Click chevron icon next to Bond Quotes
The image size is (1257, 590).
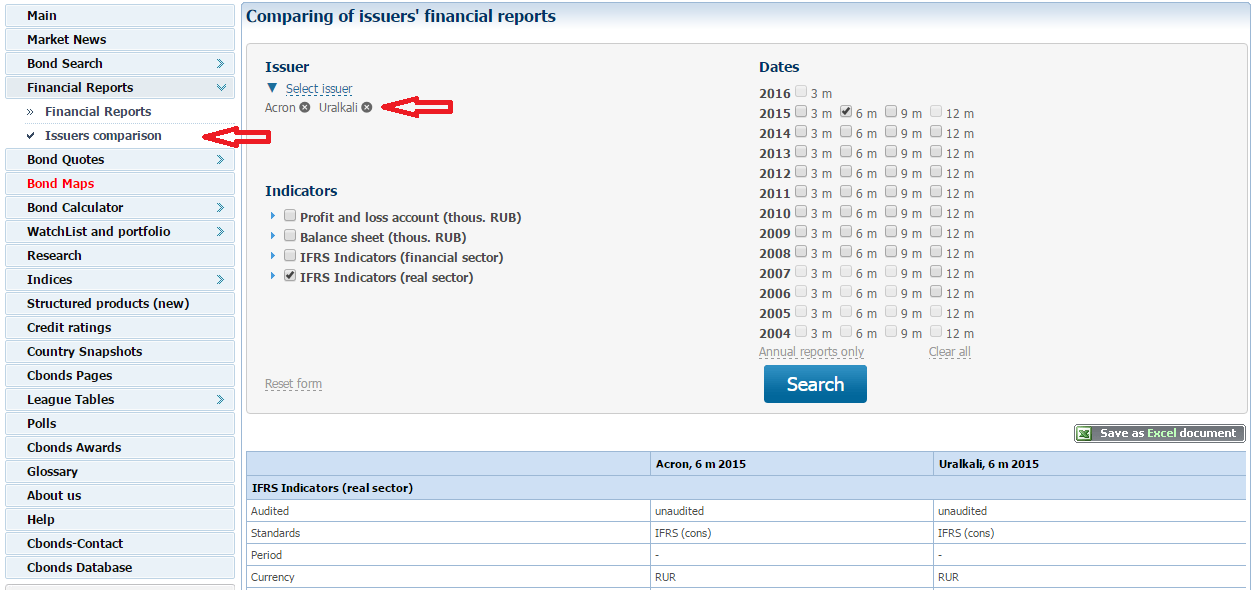(220, 160)
